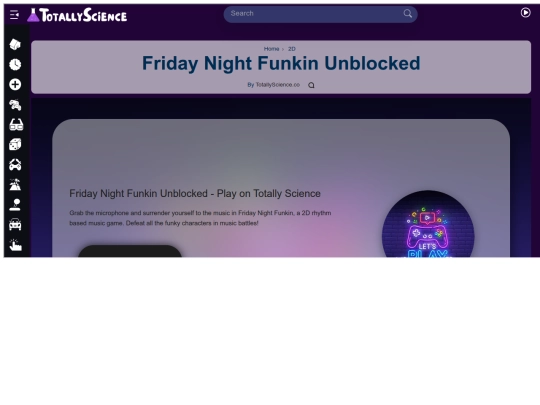Image resolution: width=540 pixels, height=405 pixels.
Task: Click the circular play icon top right
Action: pos(526,13)
